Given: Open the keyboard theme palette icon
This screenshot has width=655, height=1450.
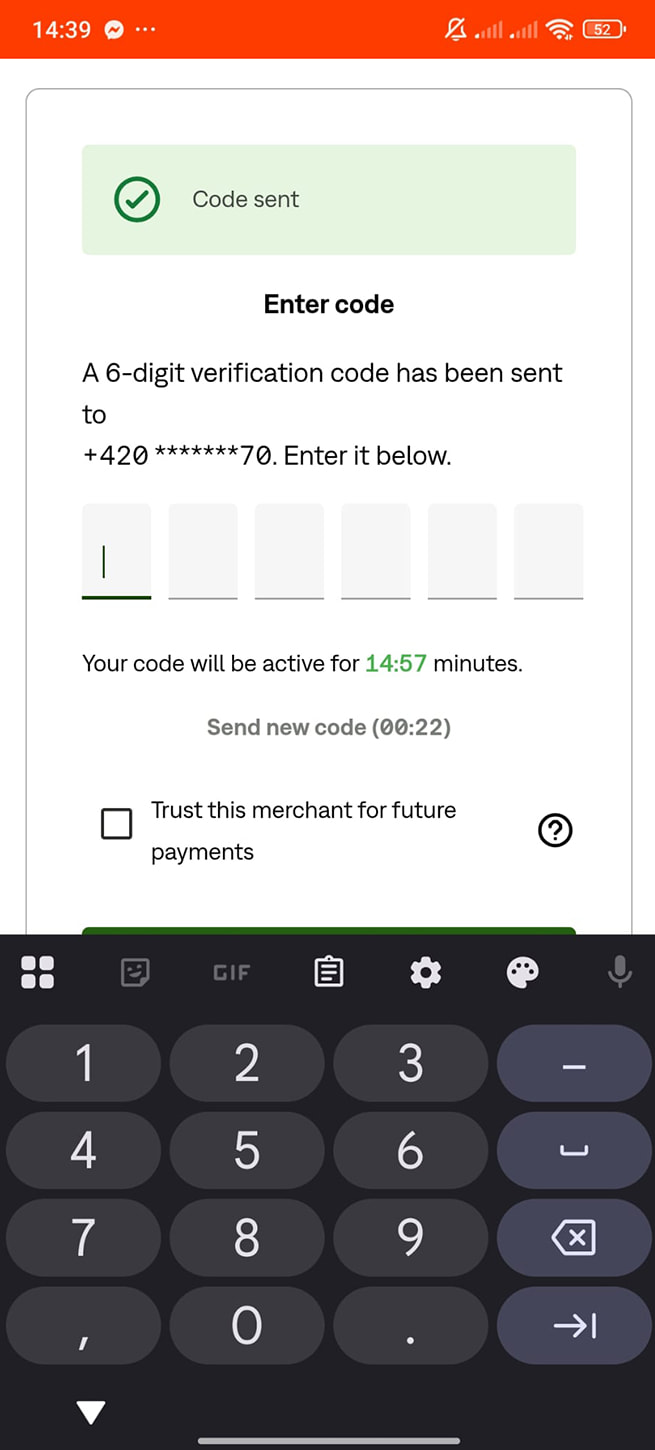Looking at the screenshot, I should point(523,972).
